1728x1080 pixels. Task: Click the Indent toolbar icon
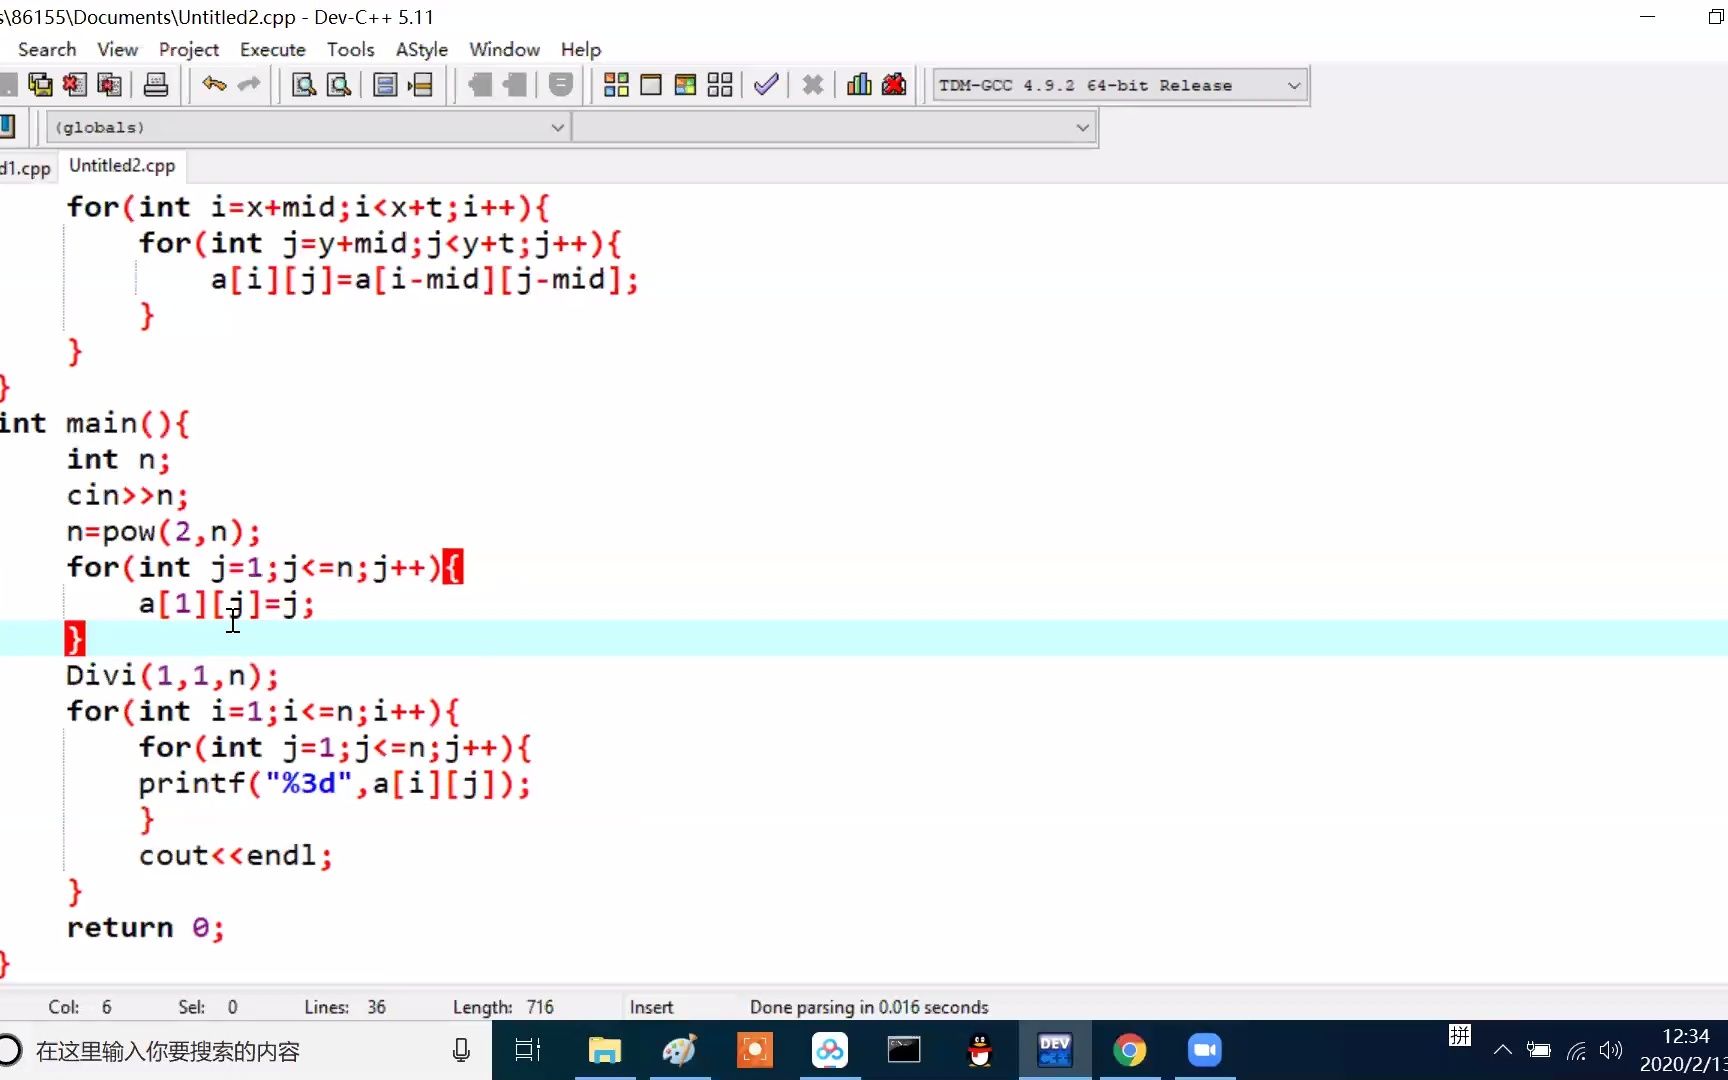point(480,85)
